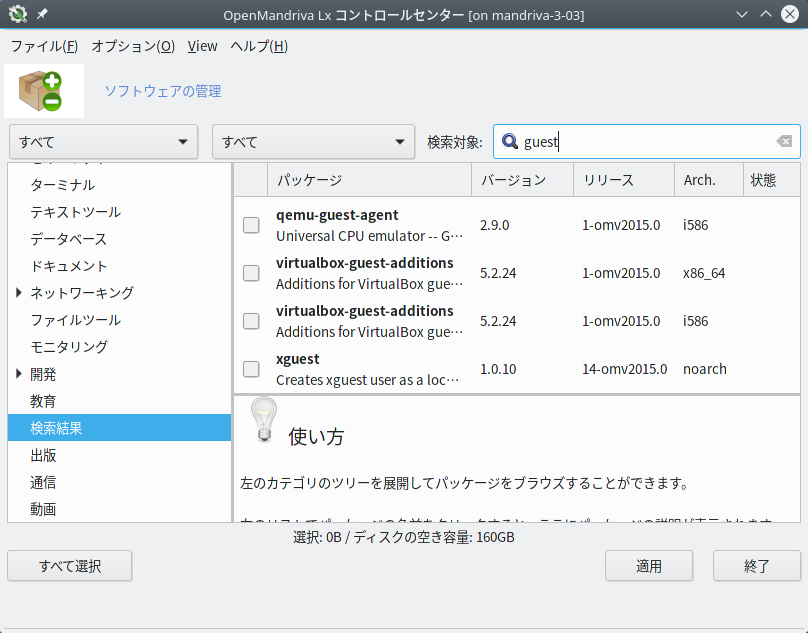Click the control center gear icon in title bar
This screenshot has width=808, height=633.
18,14
